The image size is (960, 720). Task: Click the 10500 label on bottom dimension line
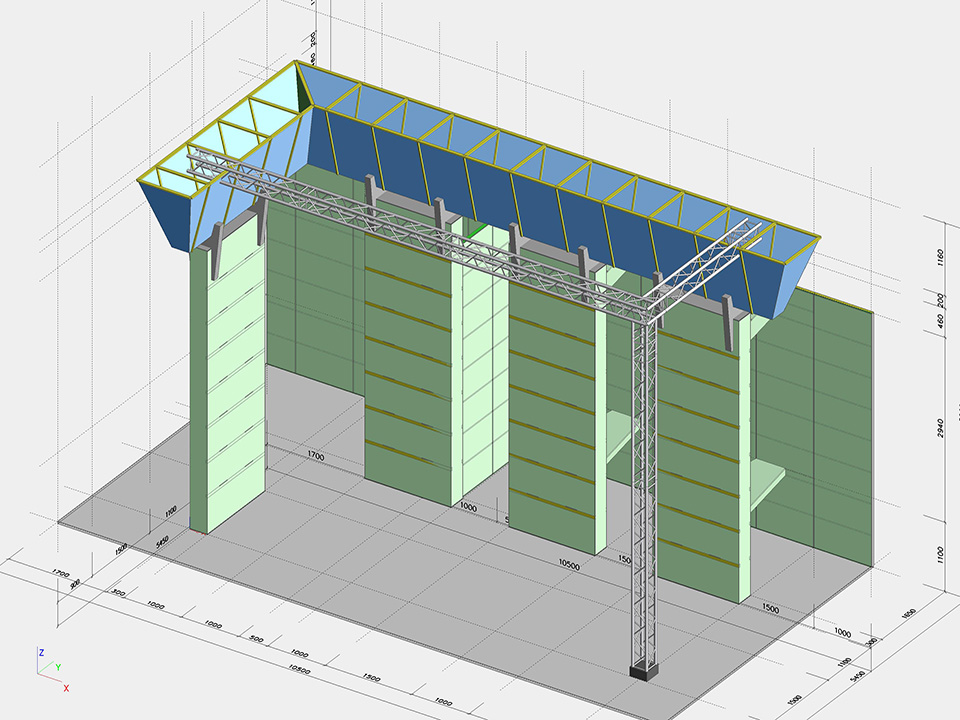click(x=568, y=565)
